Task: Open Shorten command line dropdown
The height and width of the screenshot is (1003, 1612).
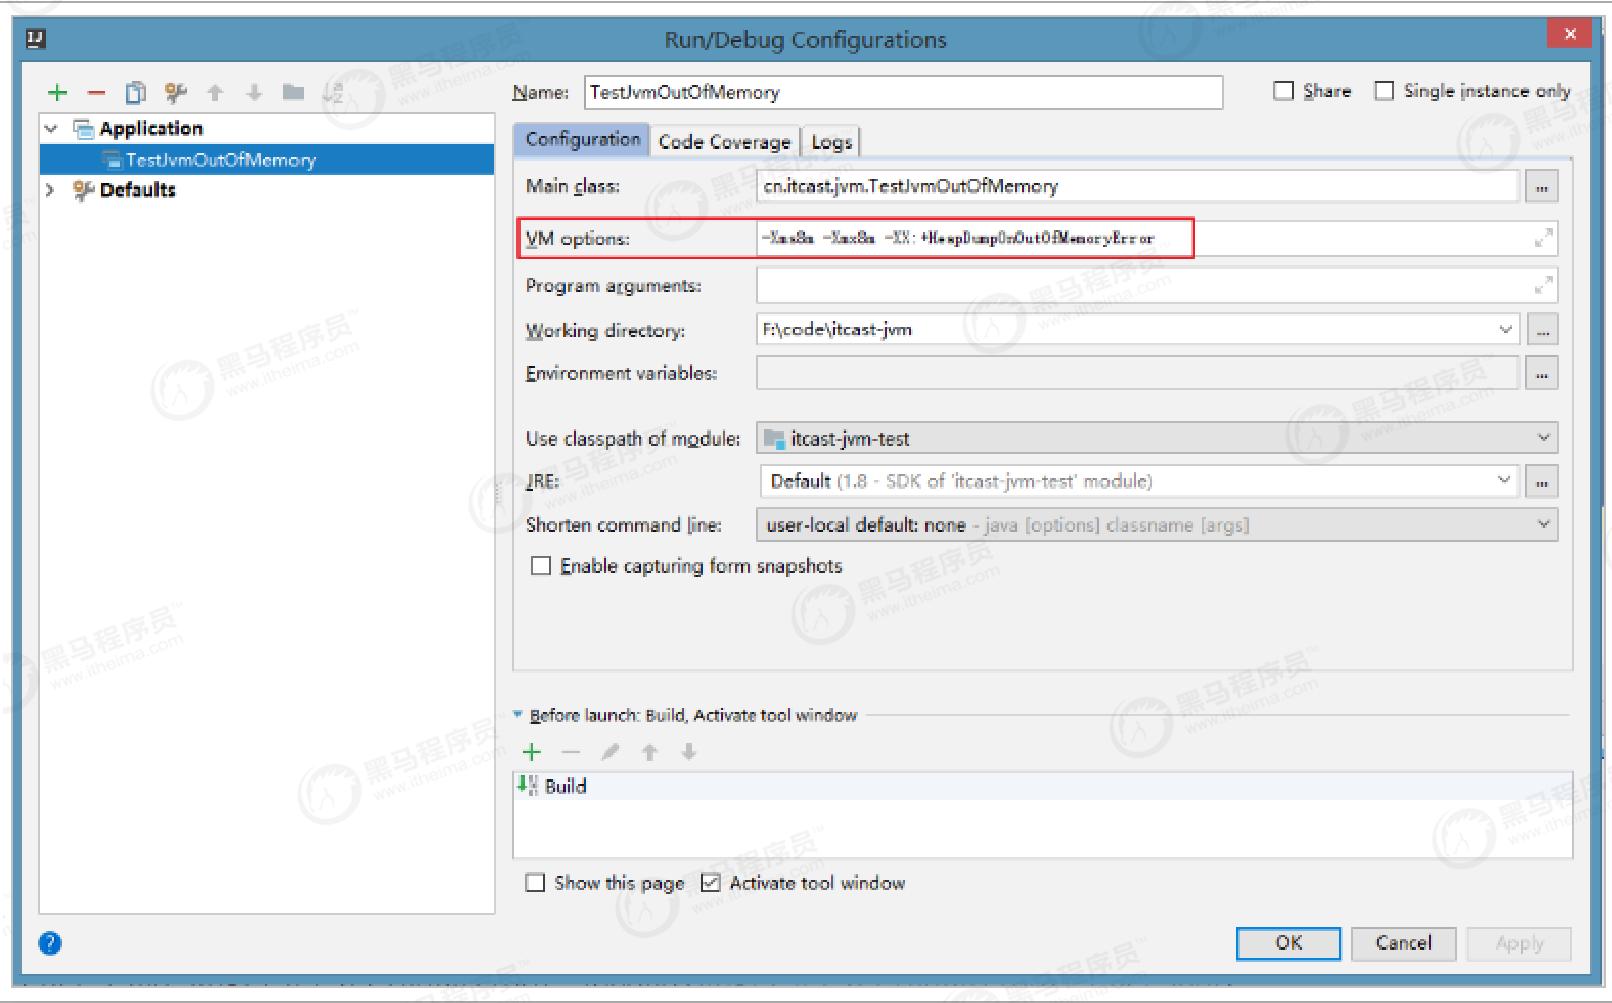Action: (x=1543, y=524)
